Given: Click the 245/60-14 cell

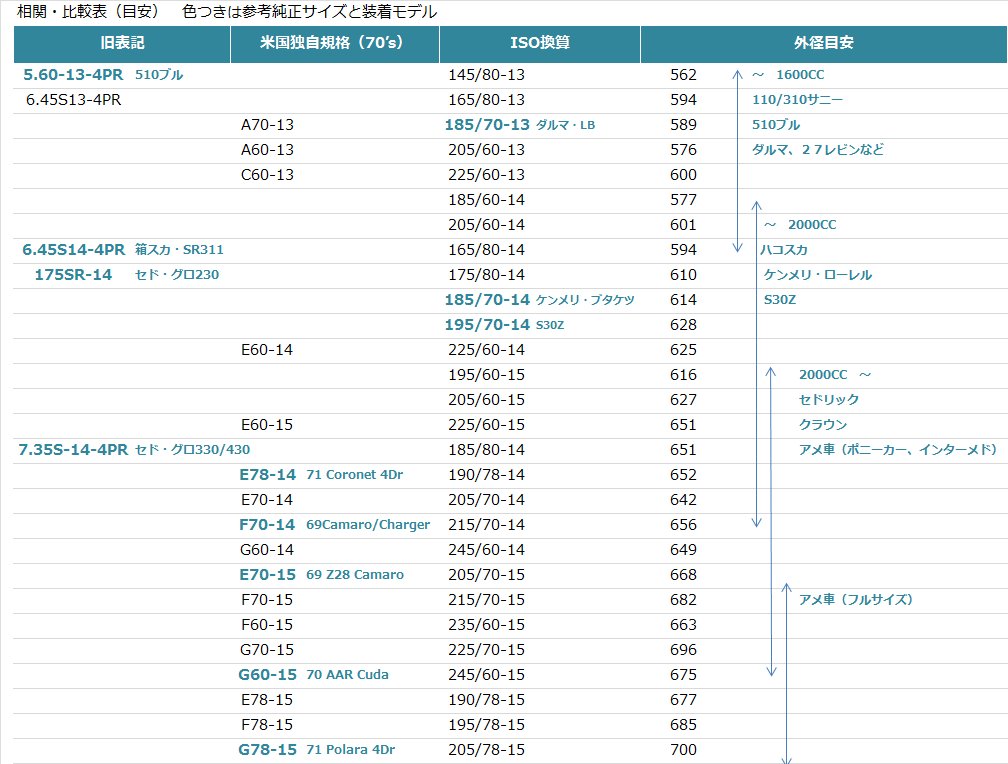Looking at the screenshot, I should coord(487,550).
